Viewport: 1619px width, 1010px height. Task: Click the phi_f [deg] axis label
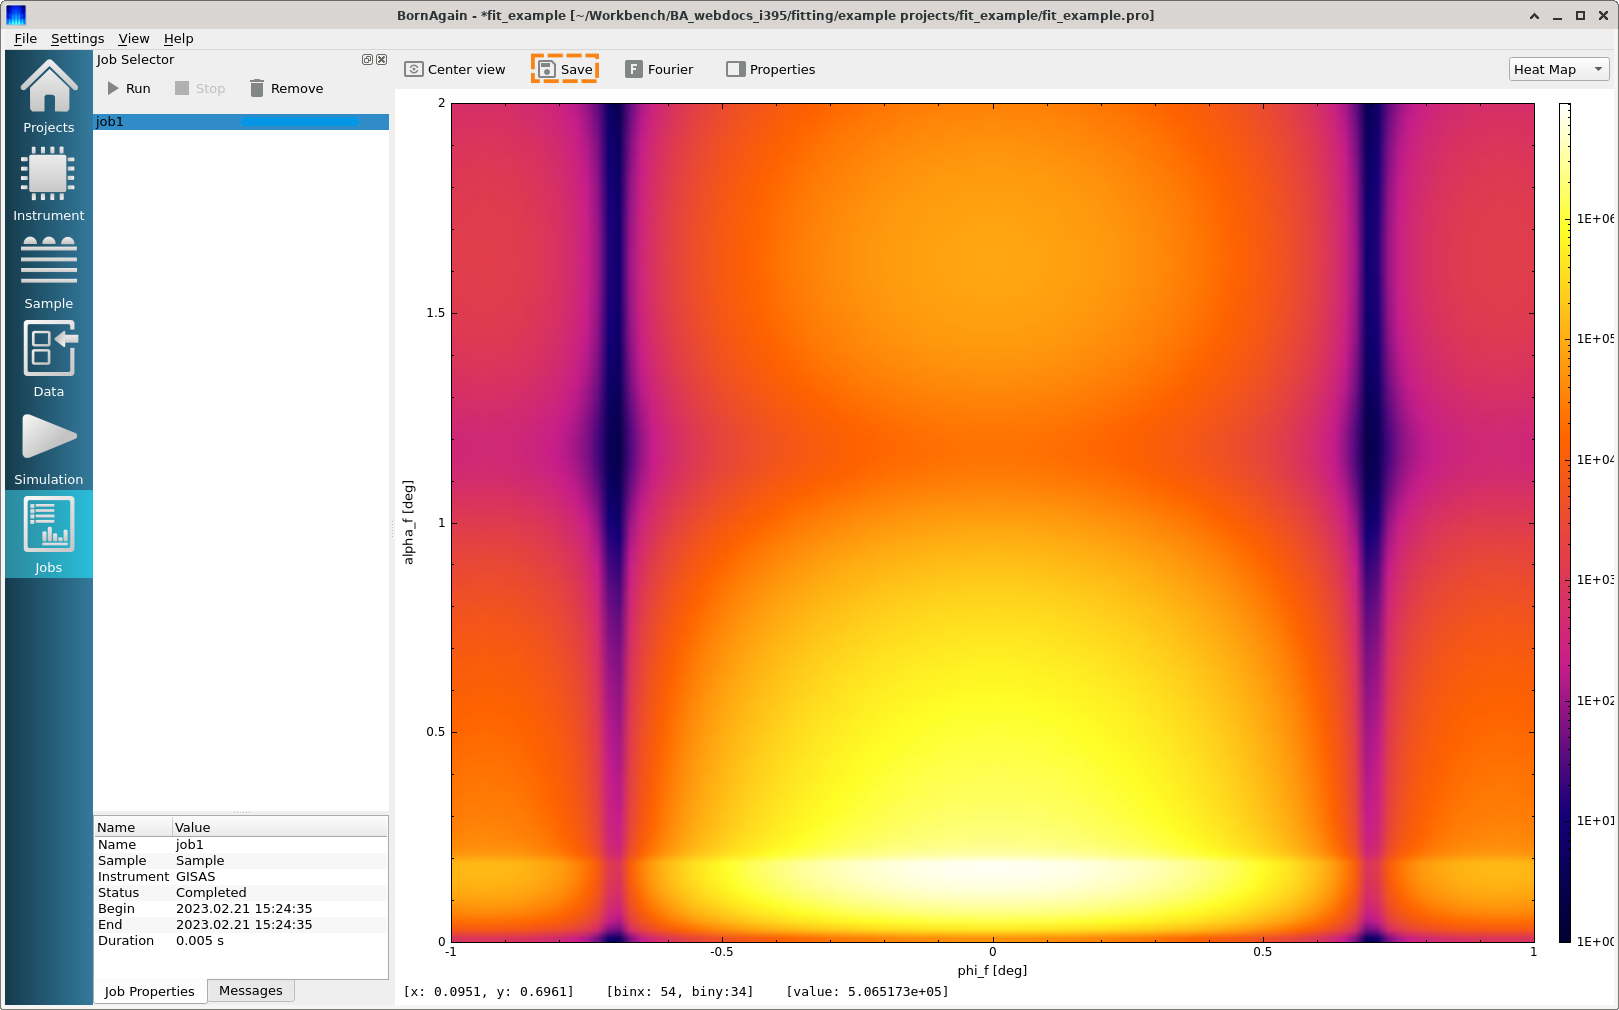992,970
